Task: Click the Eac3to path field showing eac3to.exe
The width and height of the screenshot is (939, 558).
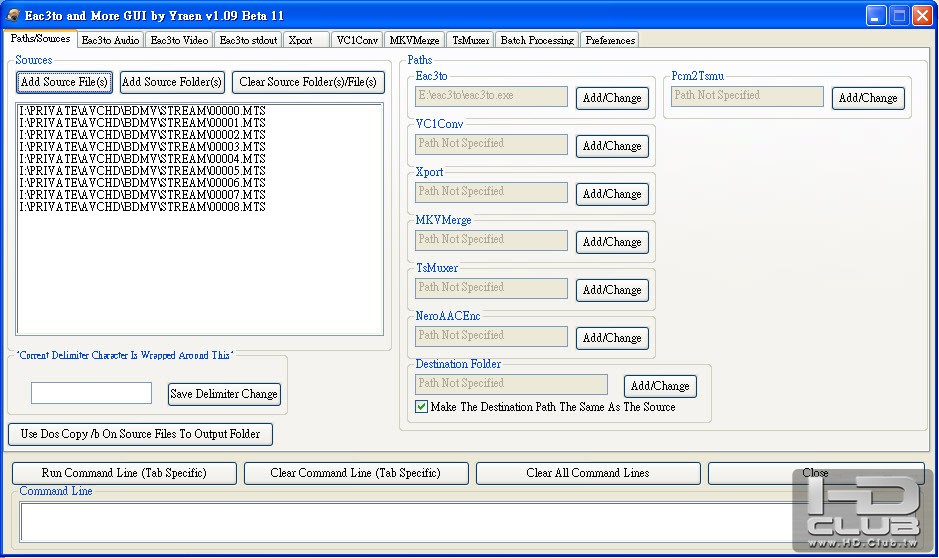Action: click(491, 96)
